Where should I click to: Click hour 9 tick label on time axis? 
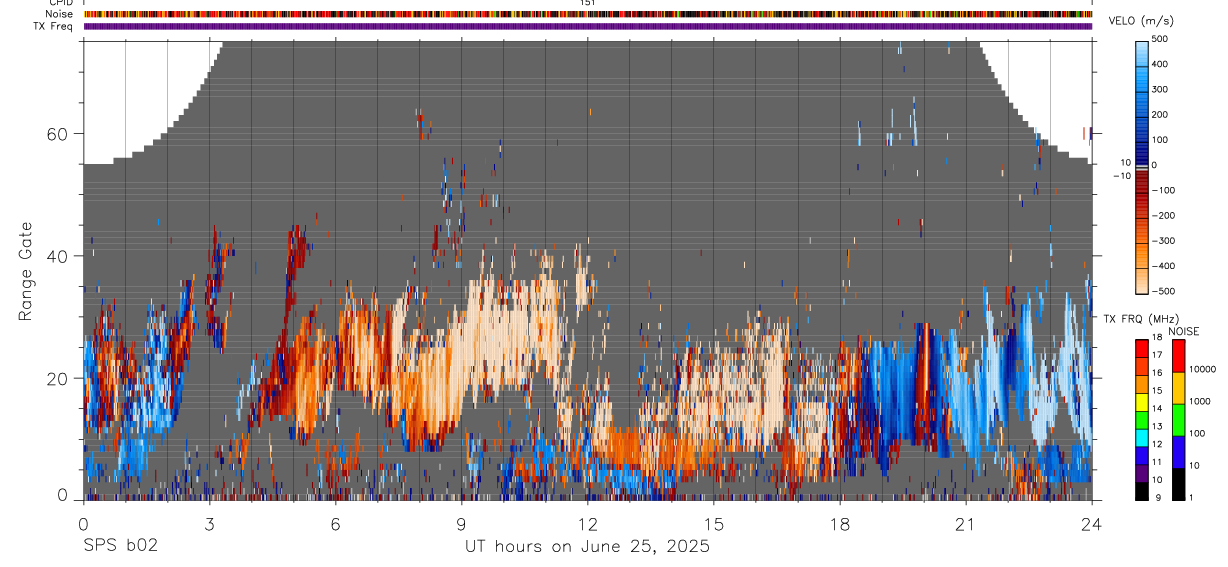pos(461,524)
